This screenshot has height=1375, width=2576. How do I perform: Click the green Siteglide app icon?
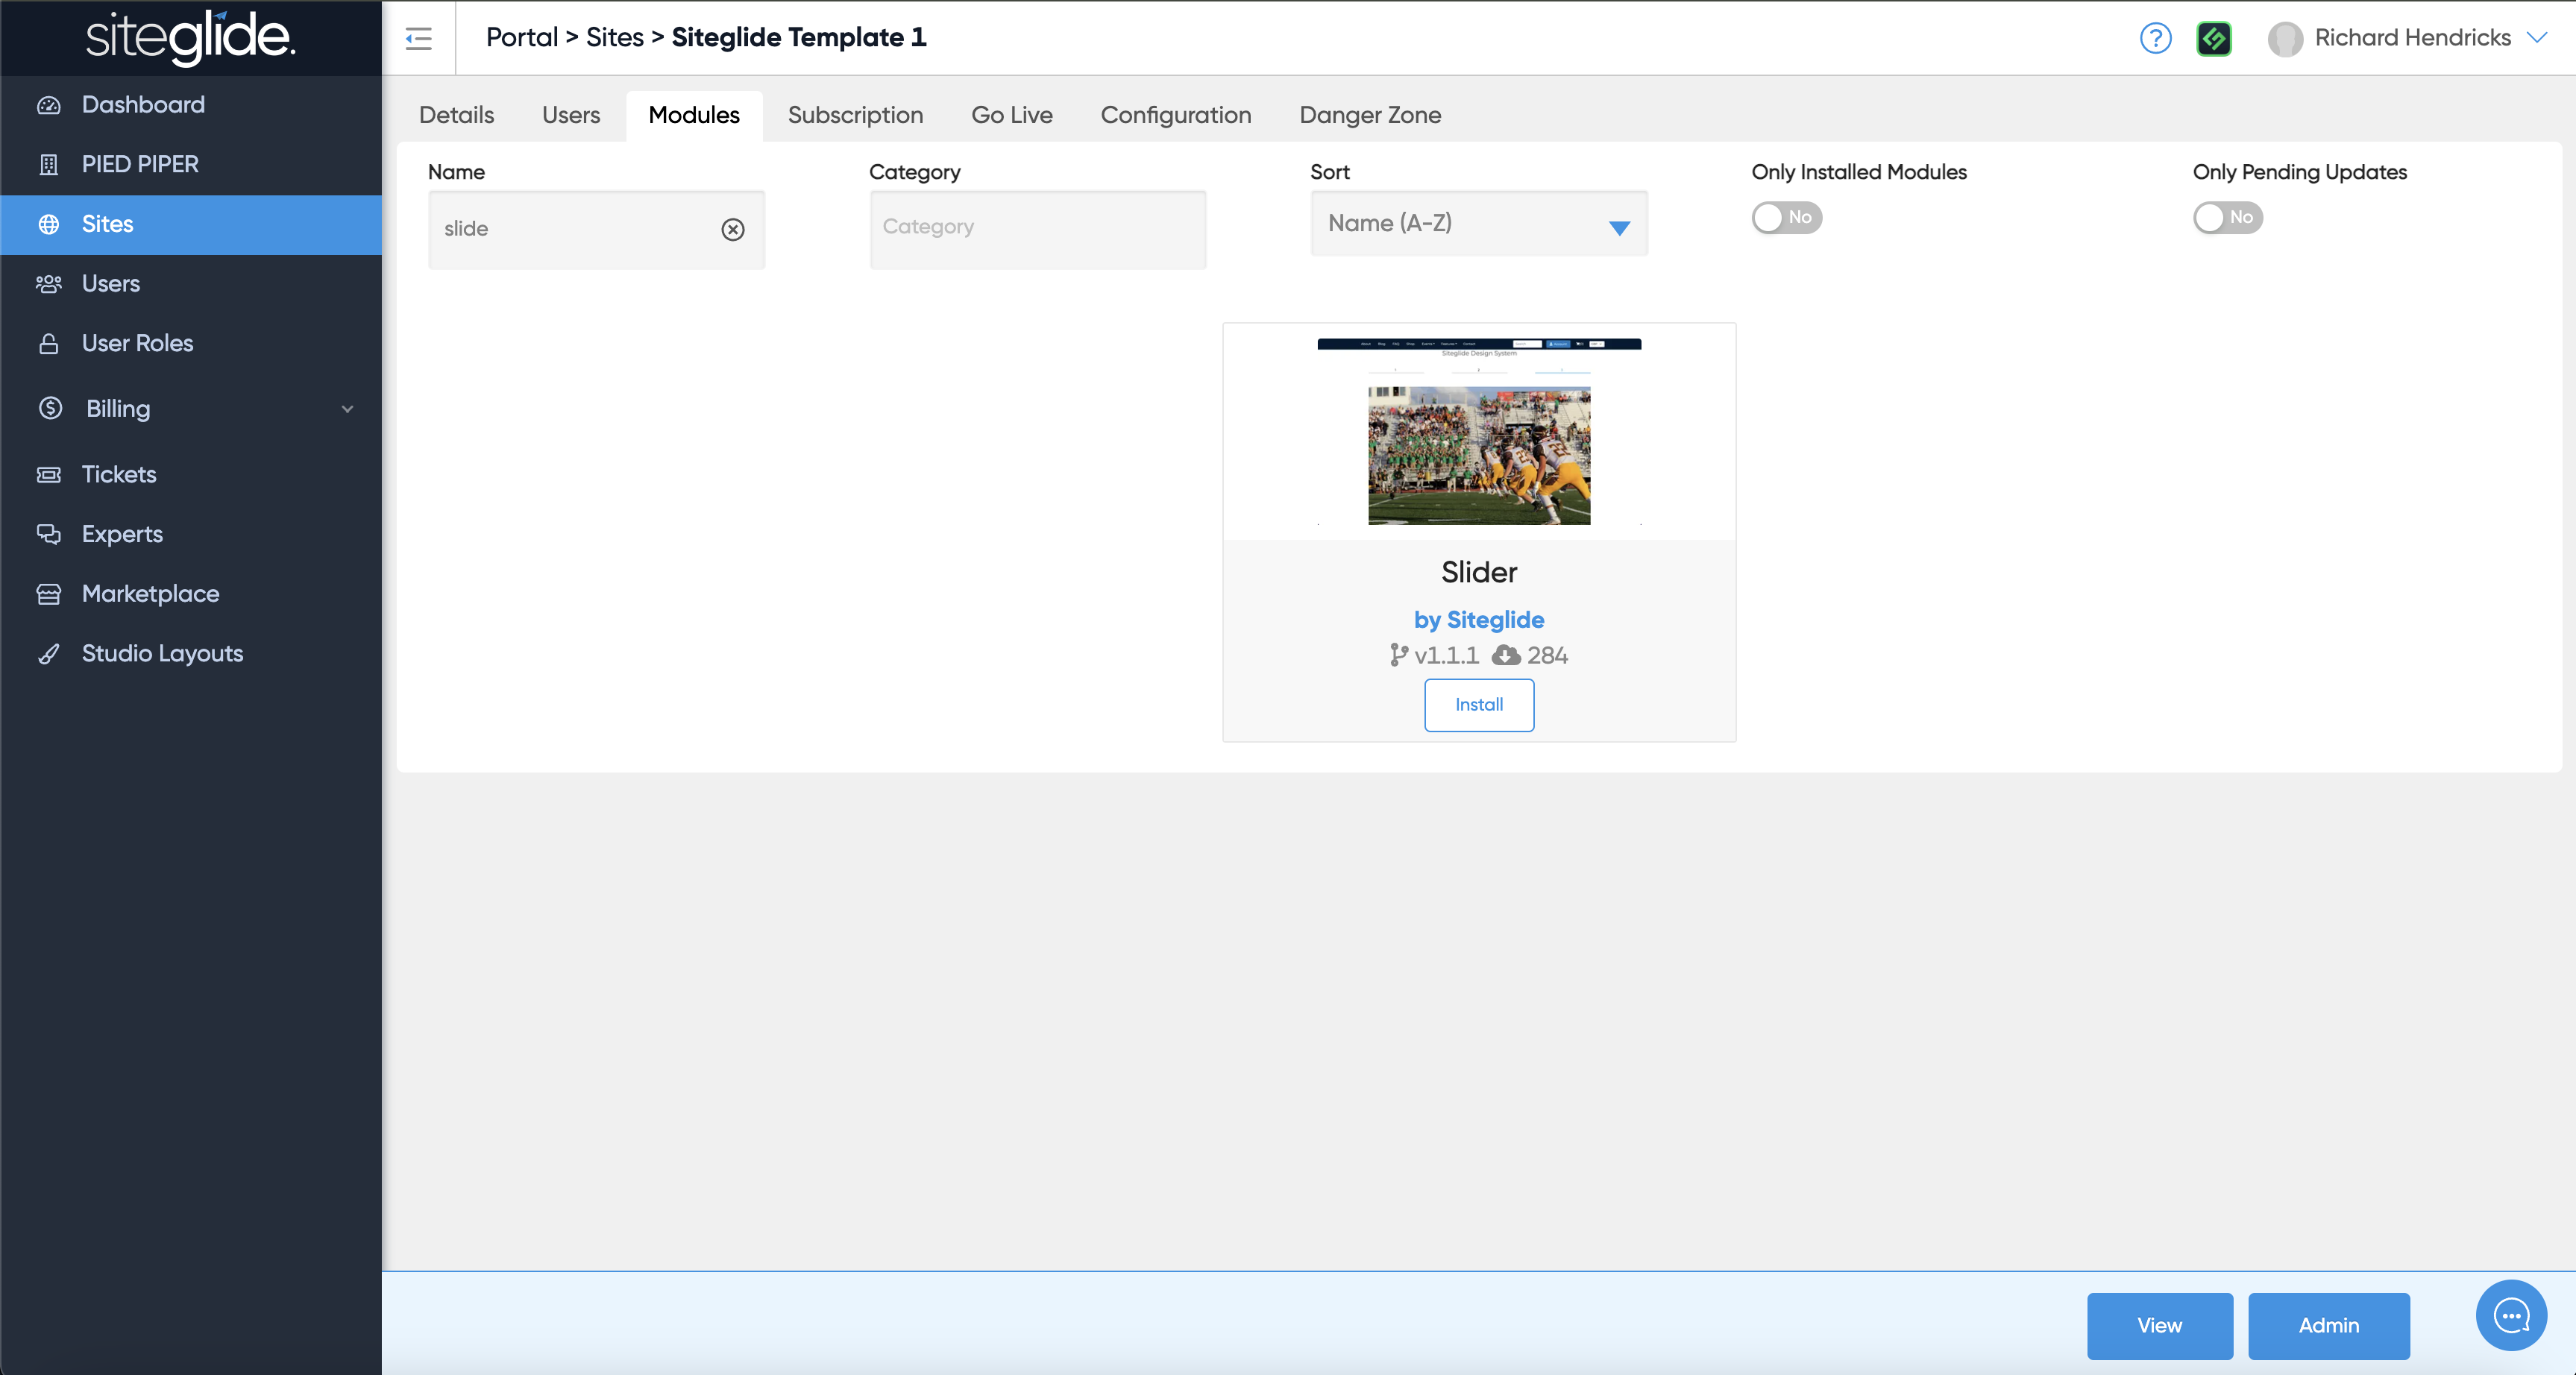pyautogui.click(x=2213, y=38)
